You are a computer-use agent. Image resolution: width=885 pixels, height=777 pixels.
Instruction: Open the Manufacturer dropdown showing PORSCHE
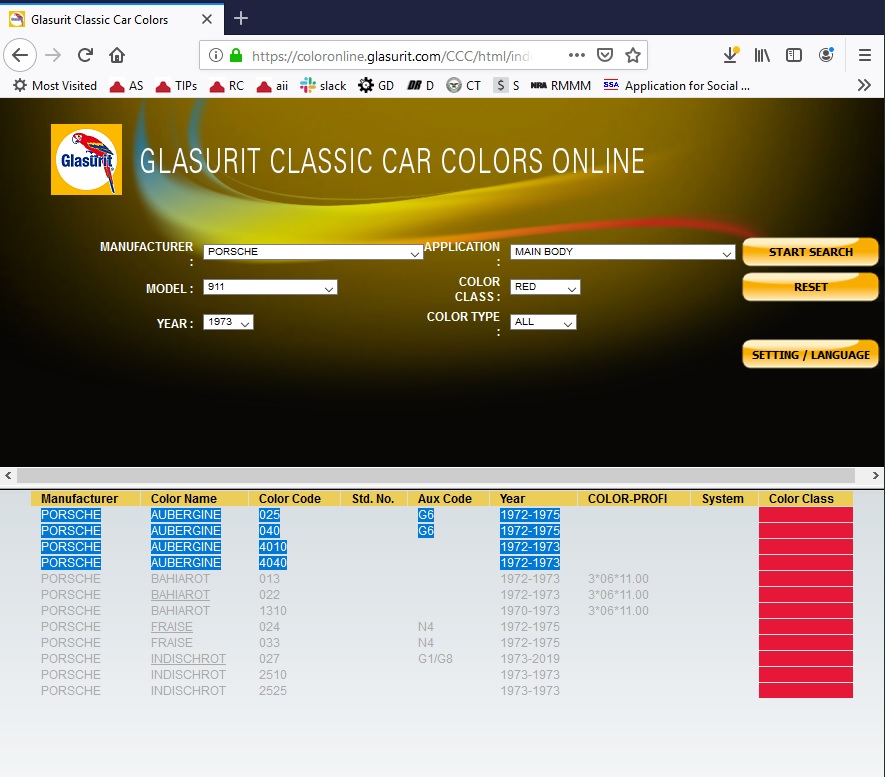(x=313, y=252)
